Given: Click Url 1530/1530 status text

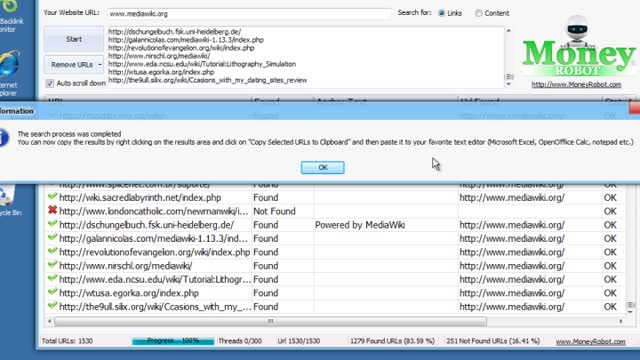Looking at the screenshot, I should (x=299, y=341).
